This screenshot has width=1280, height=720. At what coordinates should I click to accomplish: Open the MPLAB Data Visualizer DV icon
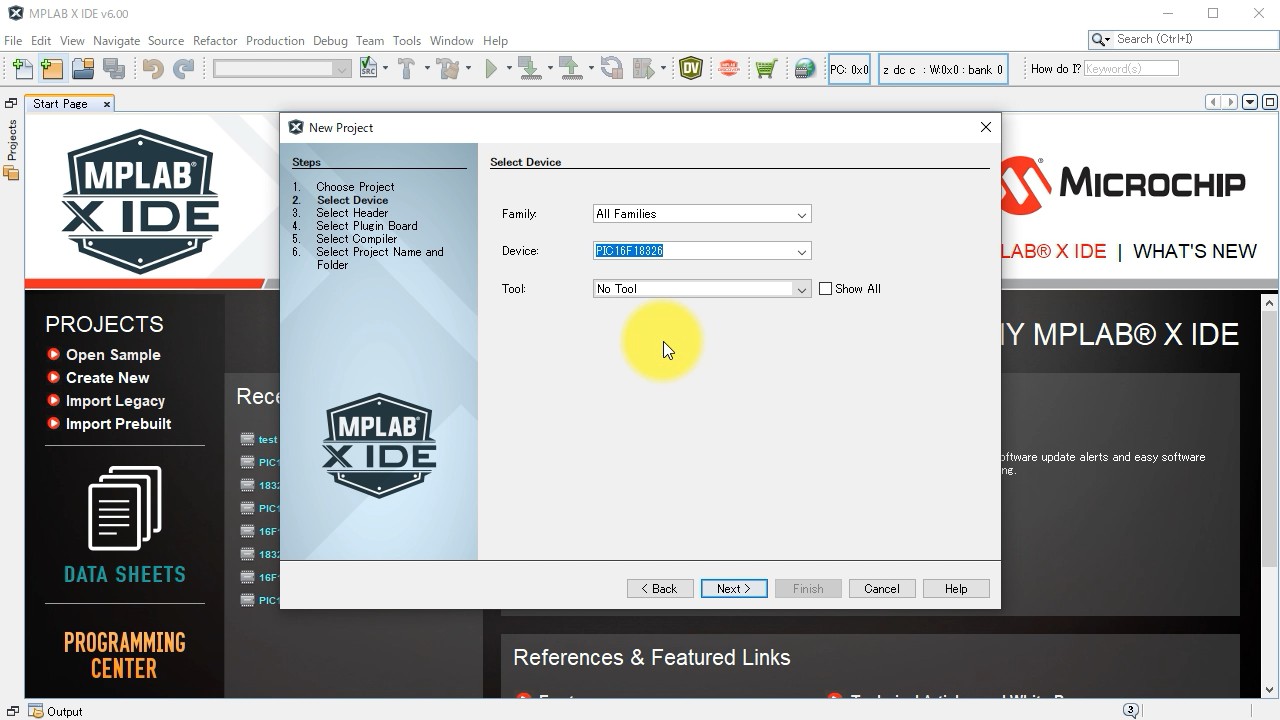point(691,69)
